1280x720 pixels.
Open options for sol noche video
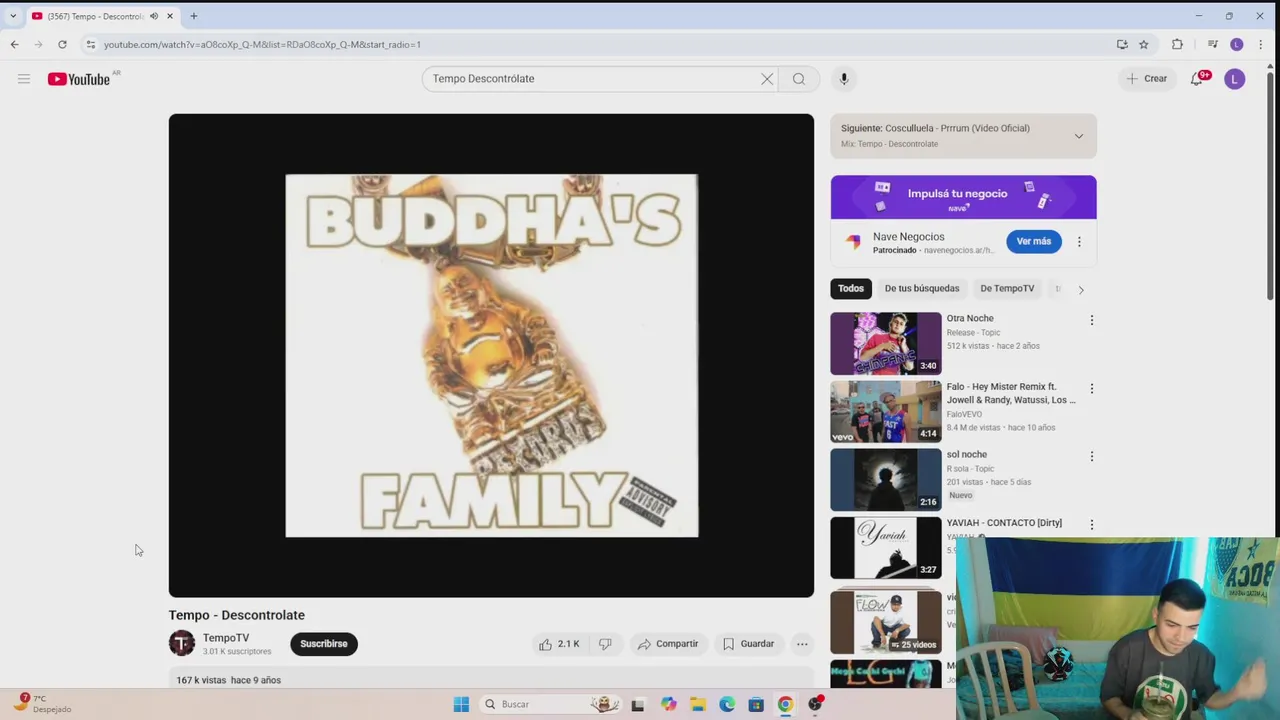click(1092, 456)
